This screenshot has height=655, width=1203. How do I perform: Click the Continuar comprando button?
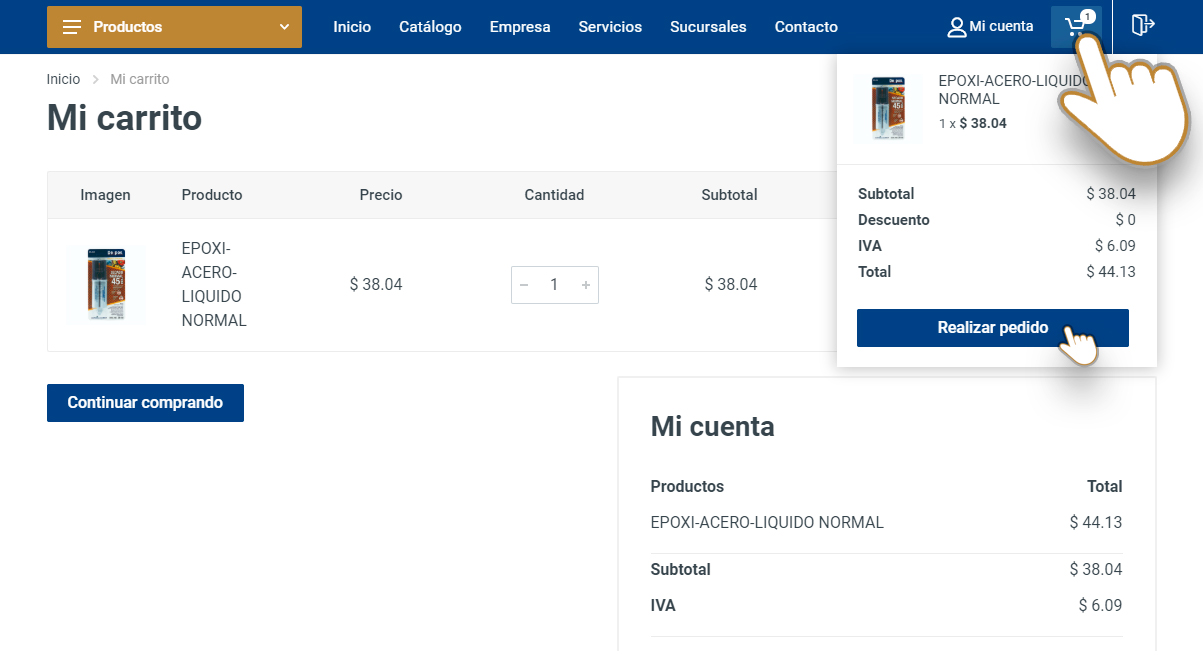(x=145, y=403)
